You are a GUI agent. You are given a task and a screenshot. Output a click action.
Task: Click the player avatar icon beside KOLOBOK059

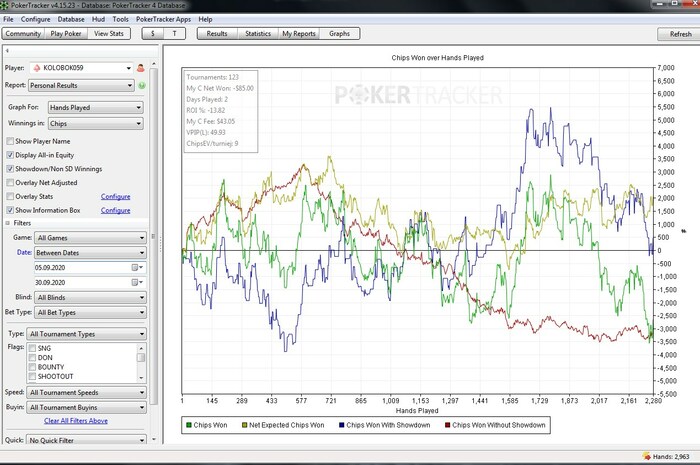pos(140,68)
